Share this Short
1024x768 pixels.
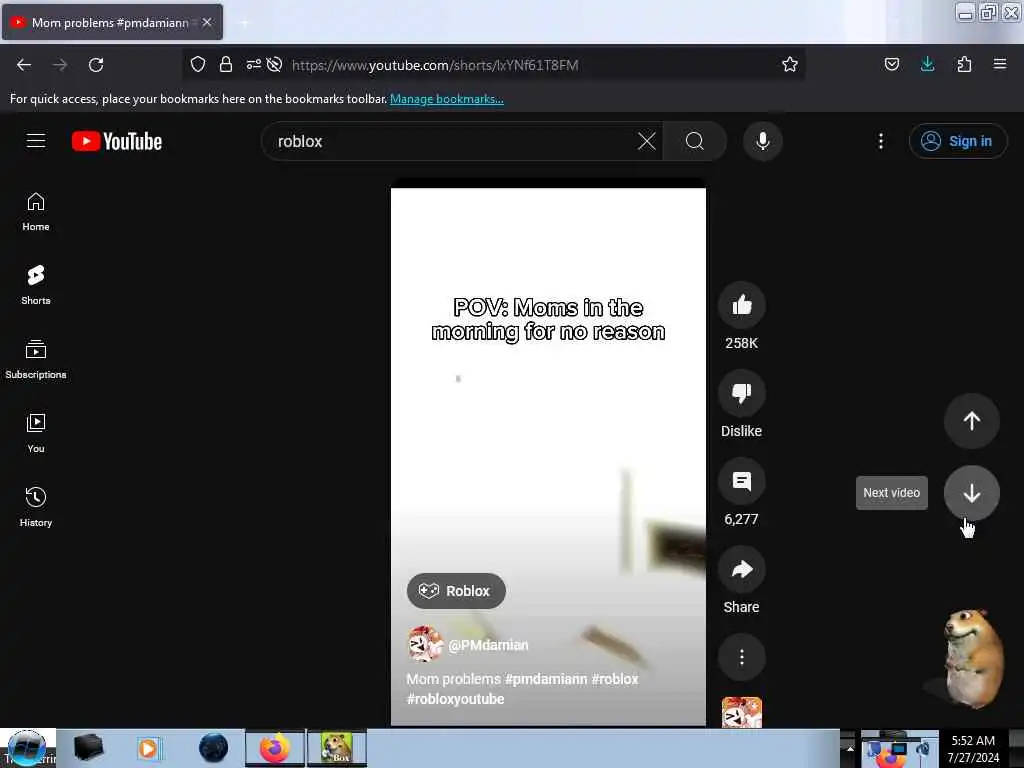(x=741, y=569)
